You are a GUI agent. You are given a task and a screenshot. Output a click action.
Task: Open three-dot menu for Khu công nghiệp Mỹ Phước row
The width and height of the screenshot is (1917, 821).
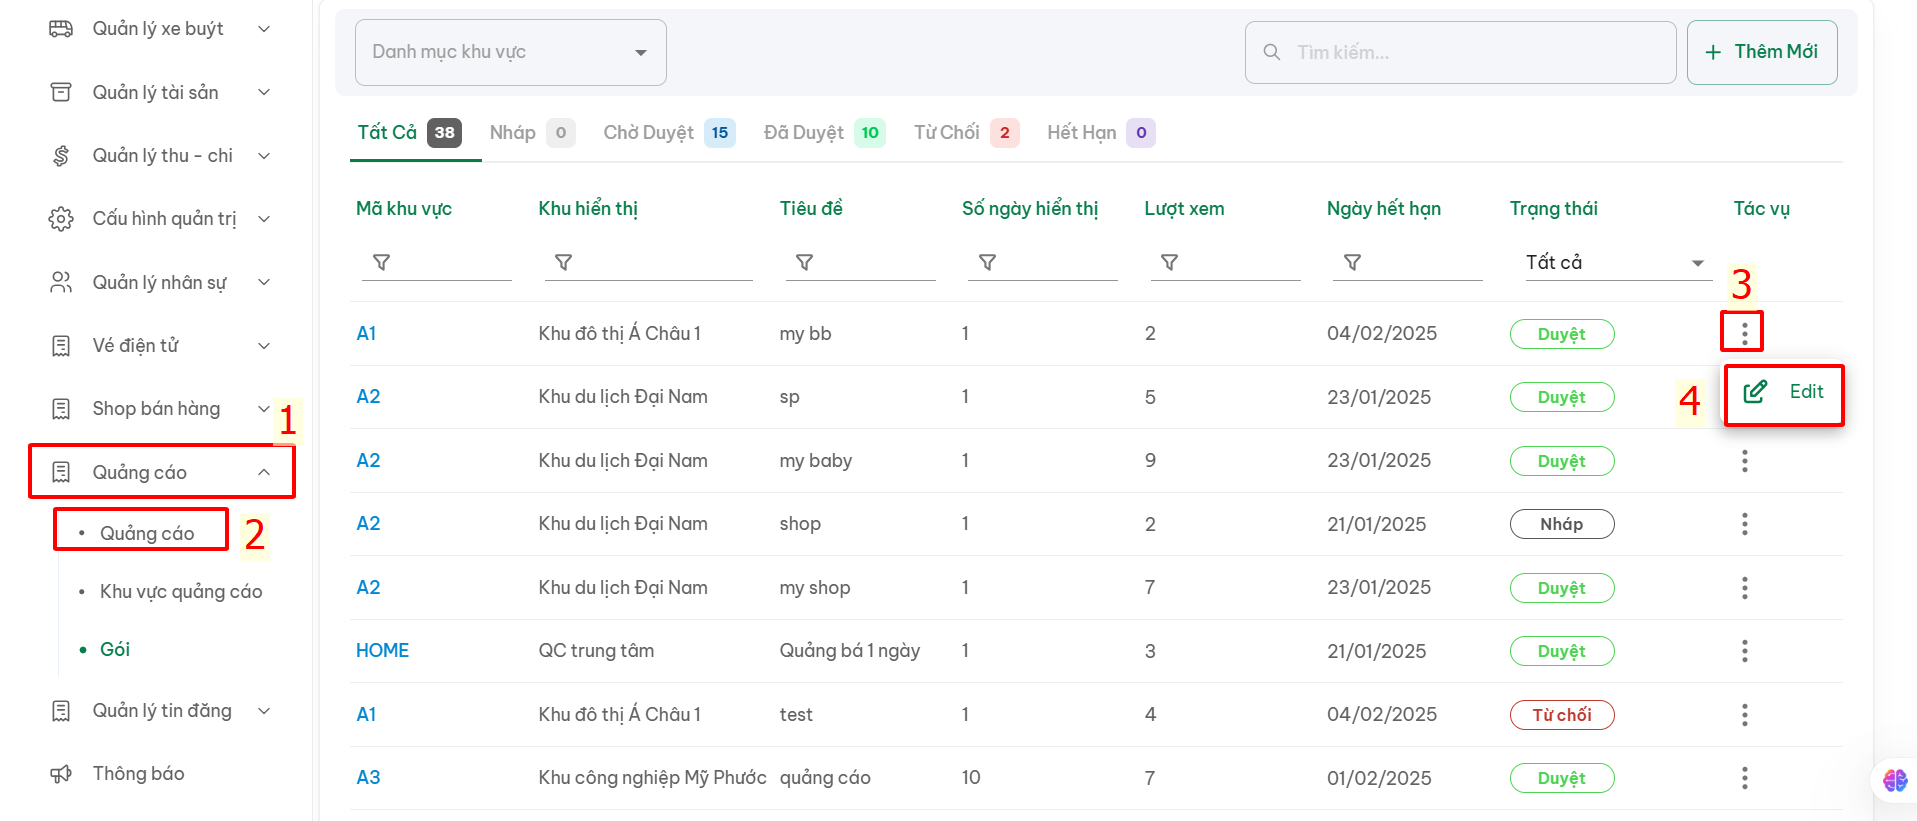coord(1744,778)
